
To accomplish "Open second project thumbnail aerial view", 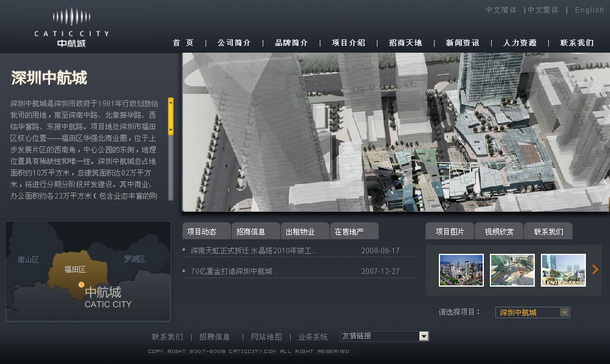I will 512,270.
